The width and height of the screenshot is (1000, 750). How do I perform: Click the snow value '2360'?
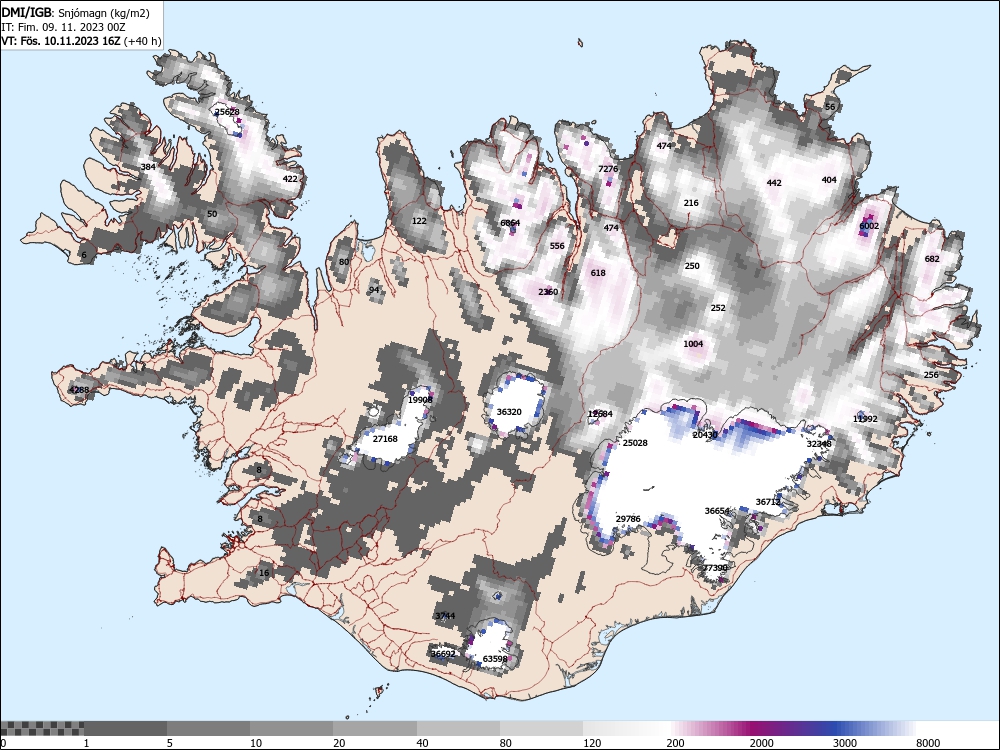click(x=548, y=292)
